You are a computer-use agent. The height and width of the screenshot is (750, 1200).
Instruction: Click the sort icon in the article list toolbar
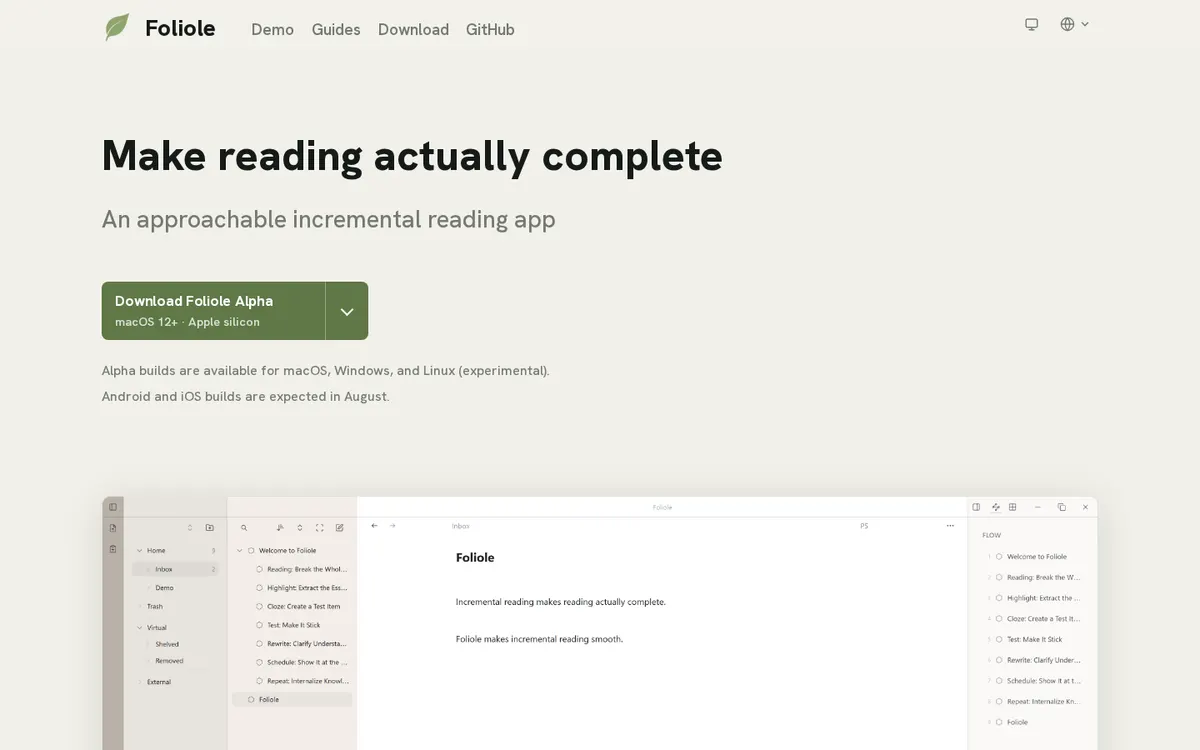[281, 527]
